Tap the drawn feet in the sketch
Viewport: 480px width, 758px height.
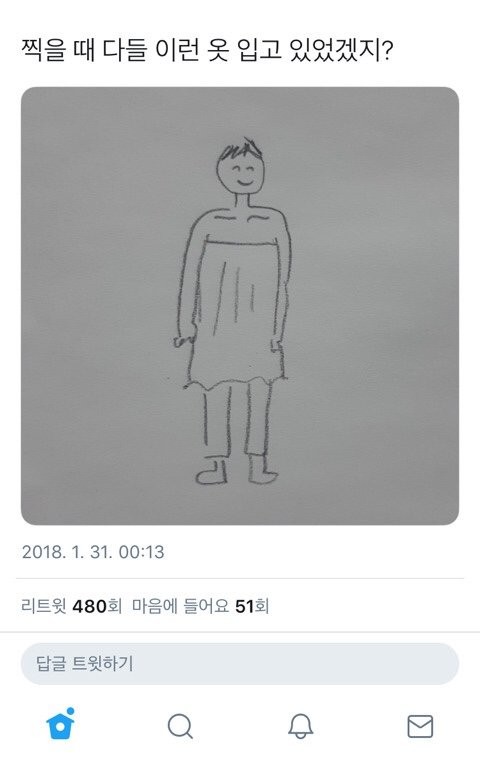[237, 469]
